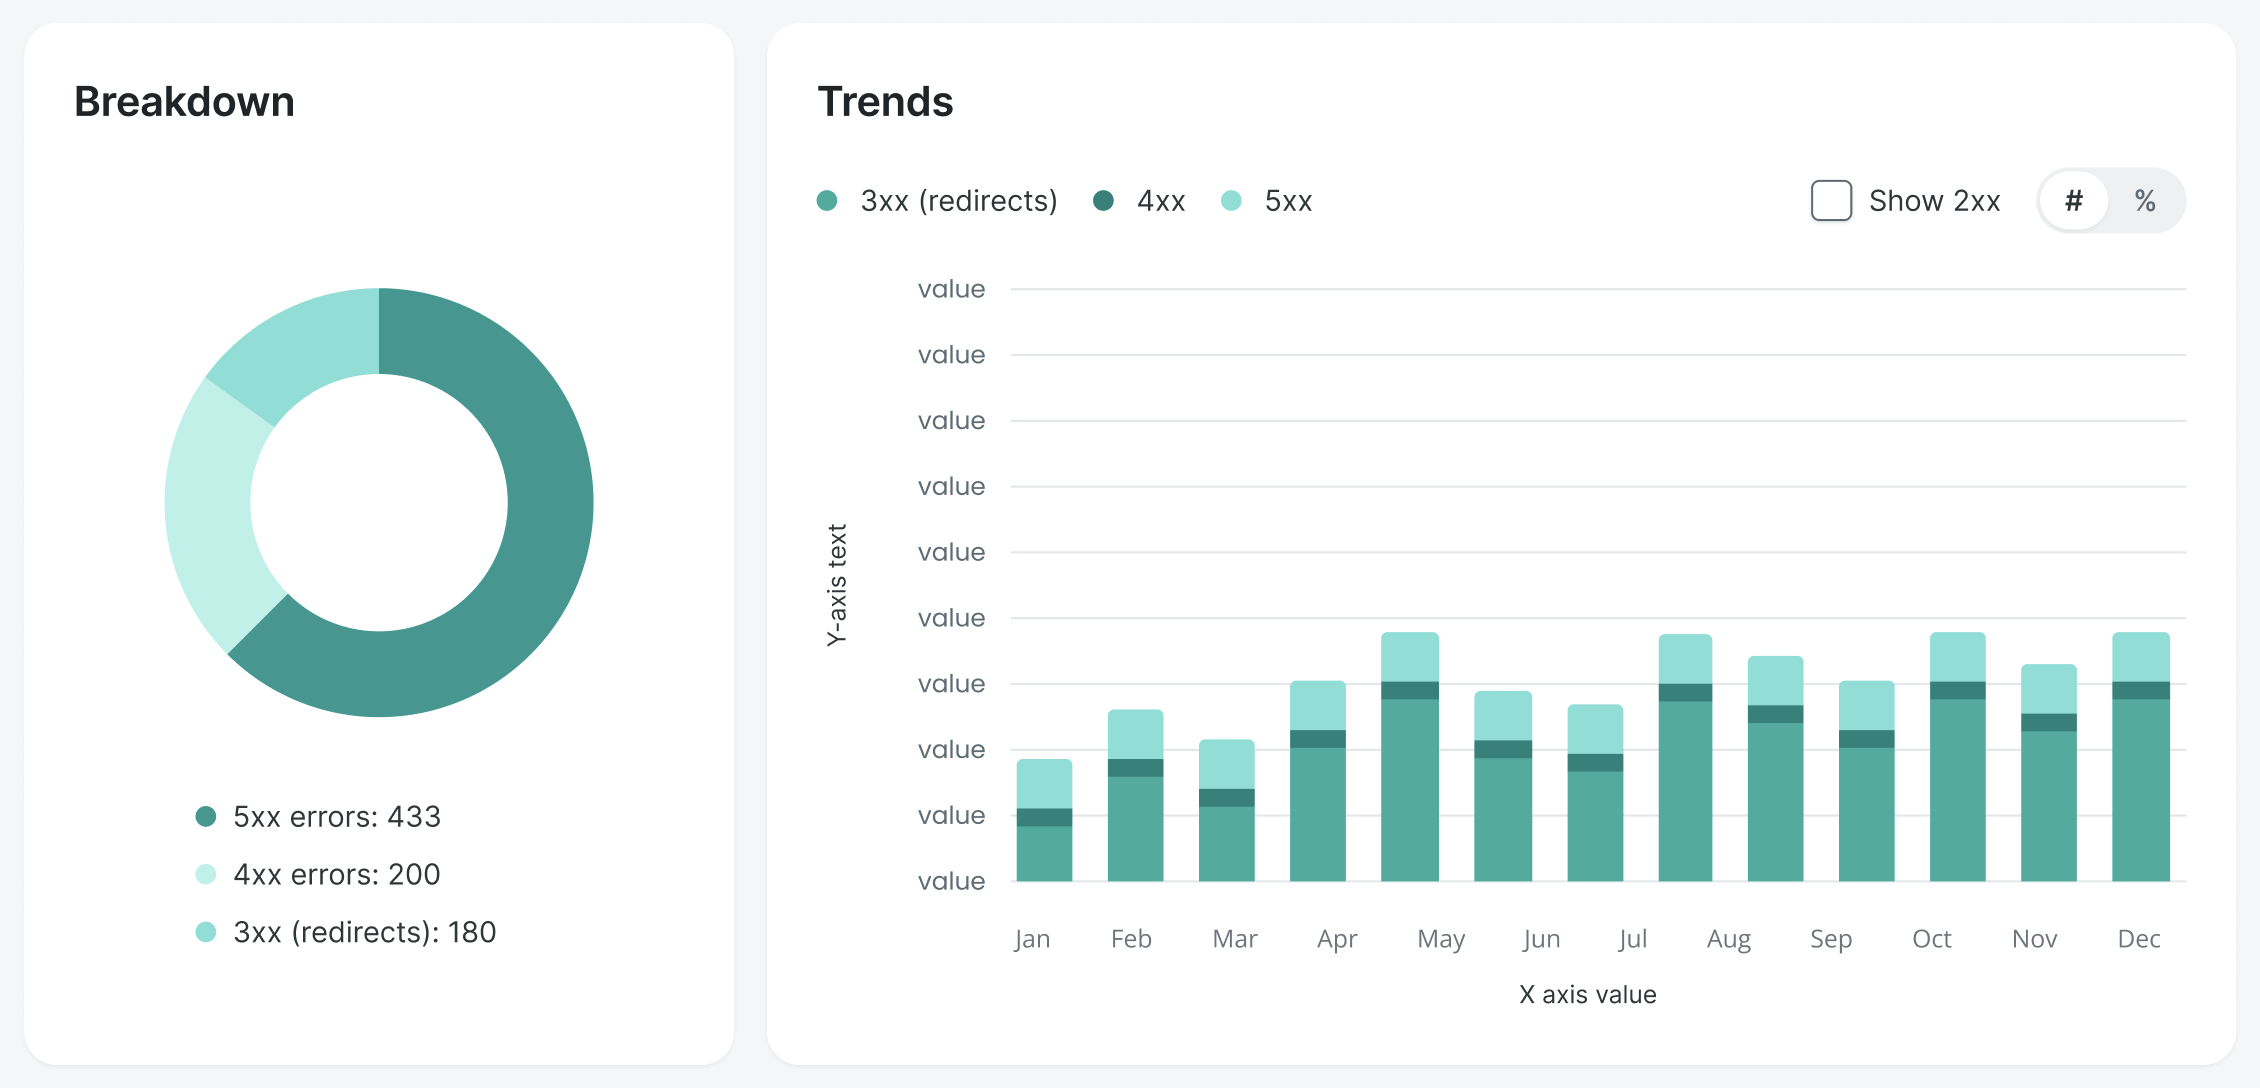The width and height of the screenshot is (2260, 1088).
Task: Switch chart to % percentage mode
Action: click(x=2145, y=201)
